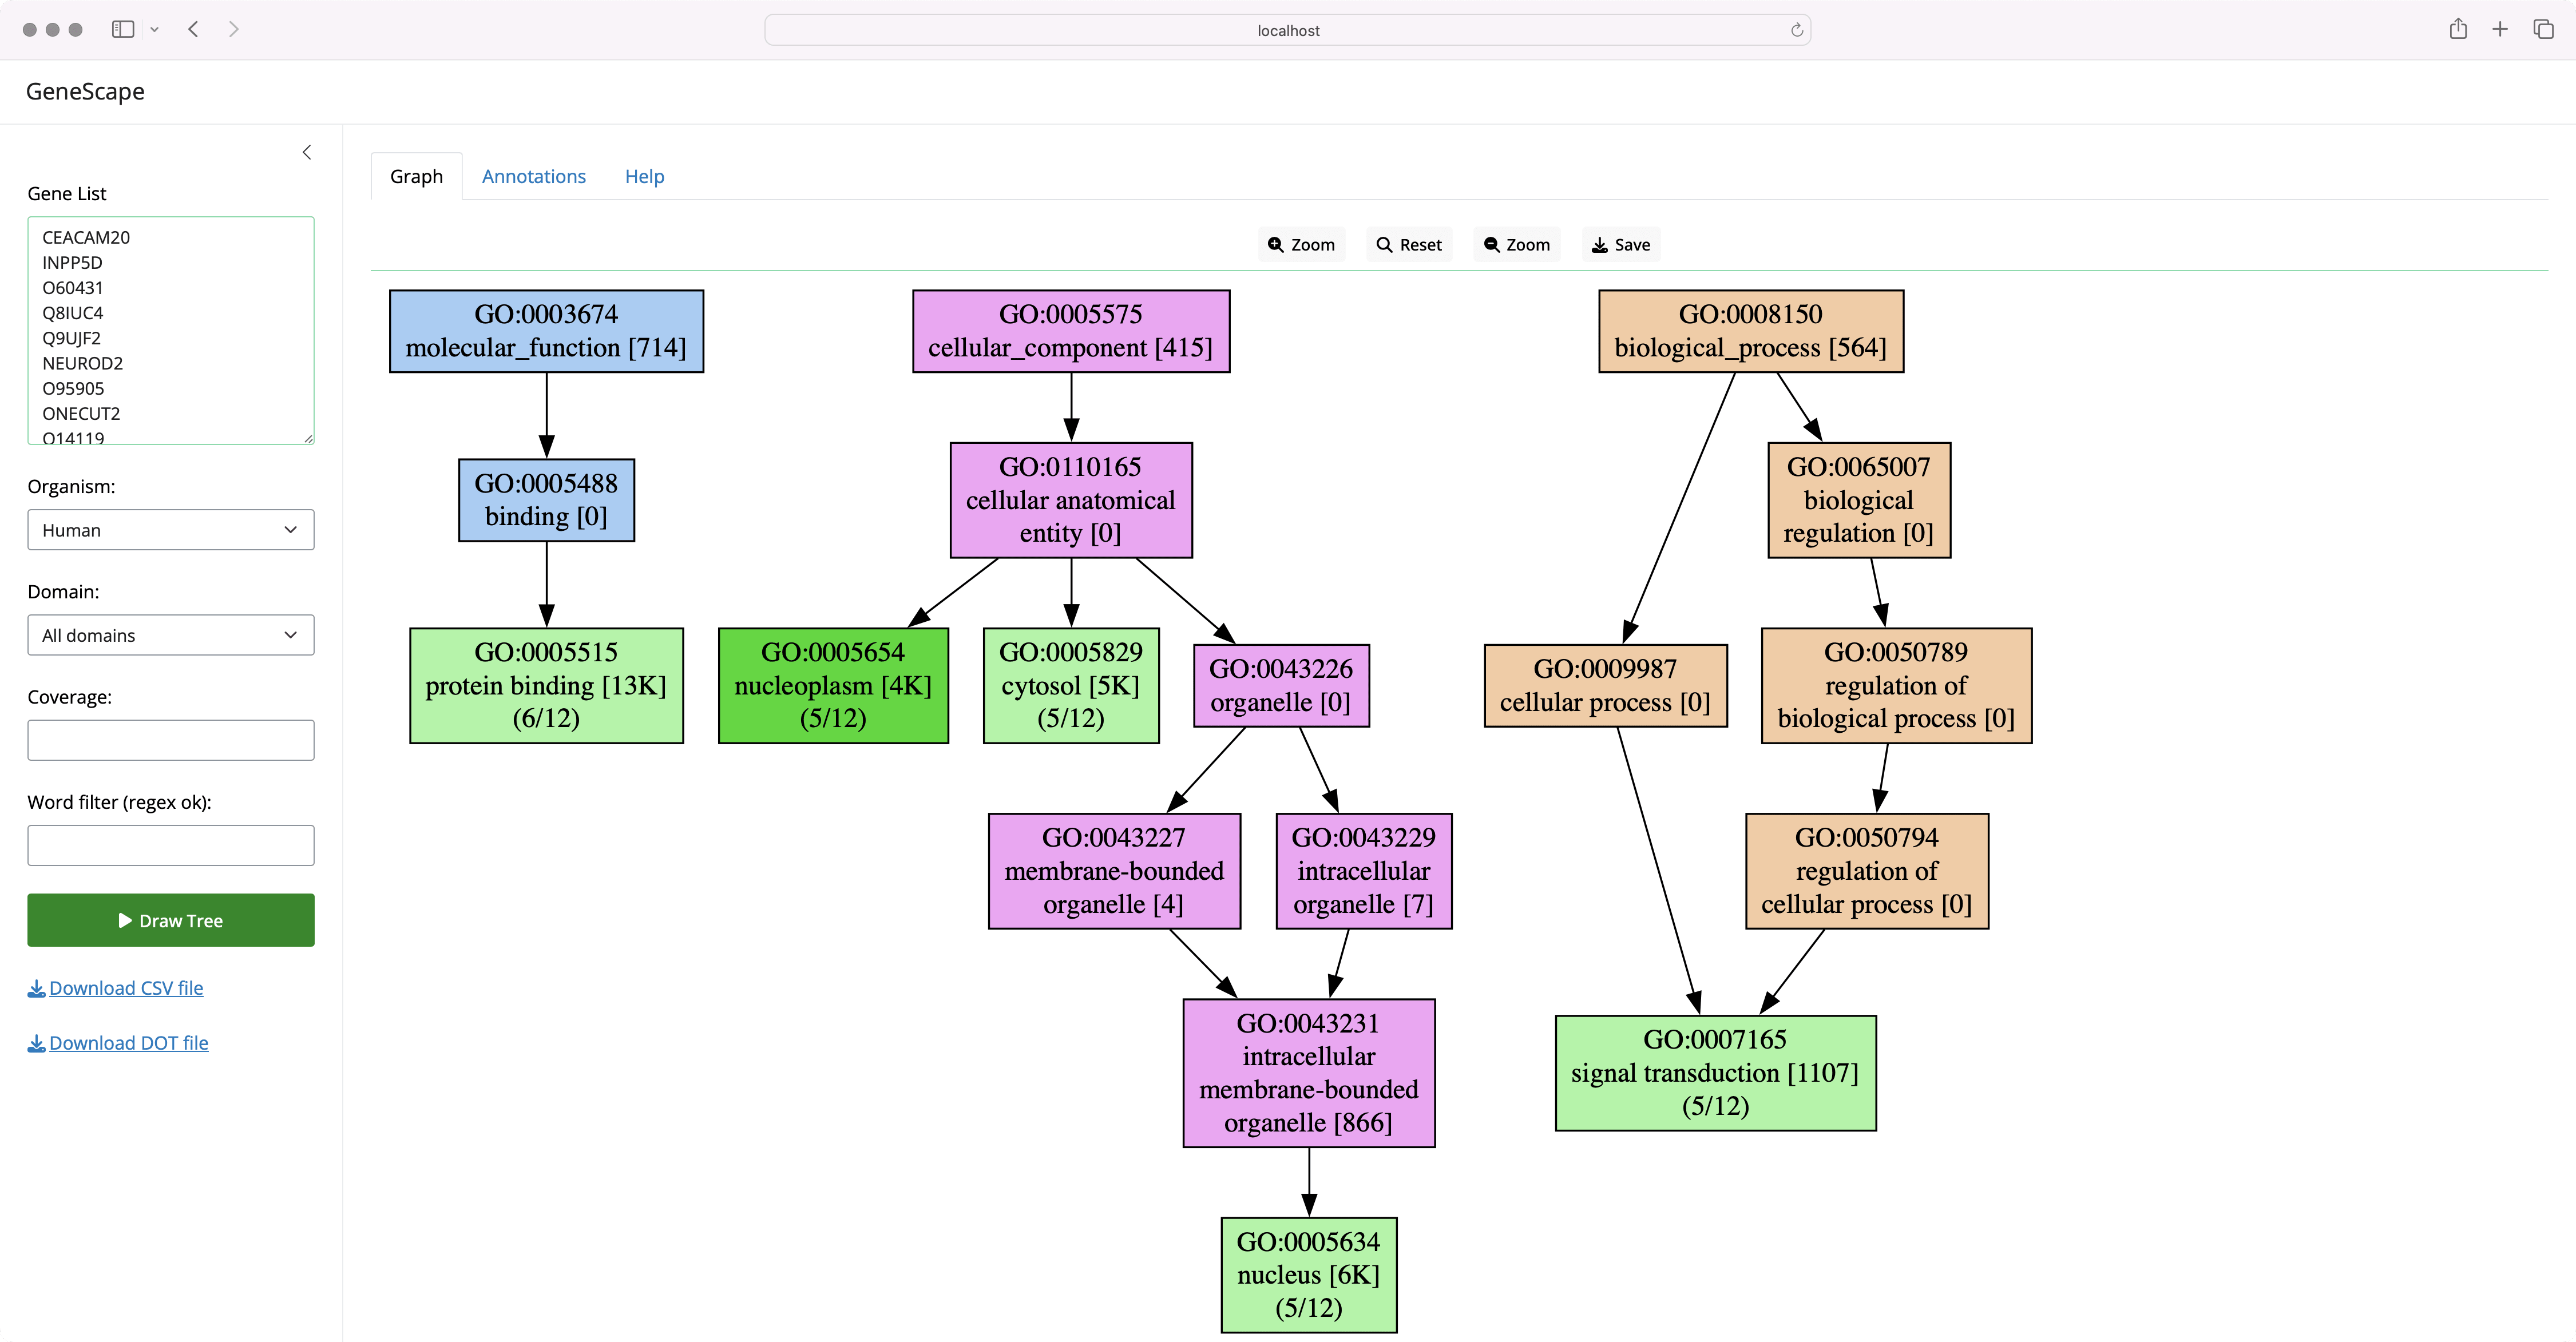This screenshot has width=2576, height=1342.
Task: Click the Save icon to export graph
Action: (1598, 244)
